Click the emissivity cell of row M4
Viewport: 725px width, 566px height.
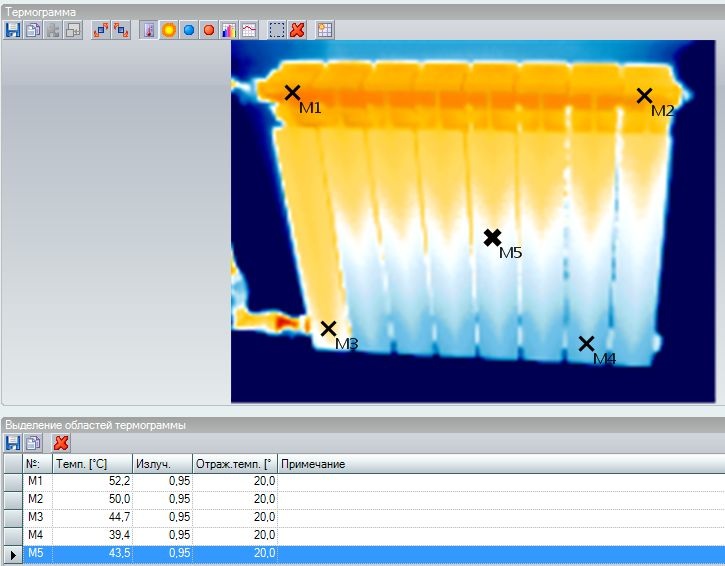tap(162, 535)
